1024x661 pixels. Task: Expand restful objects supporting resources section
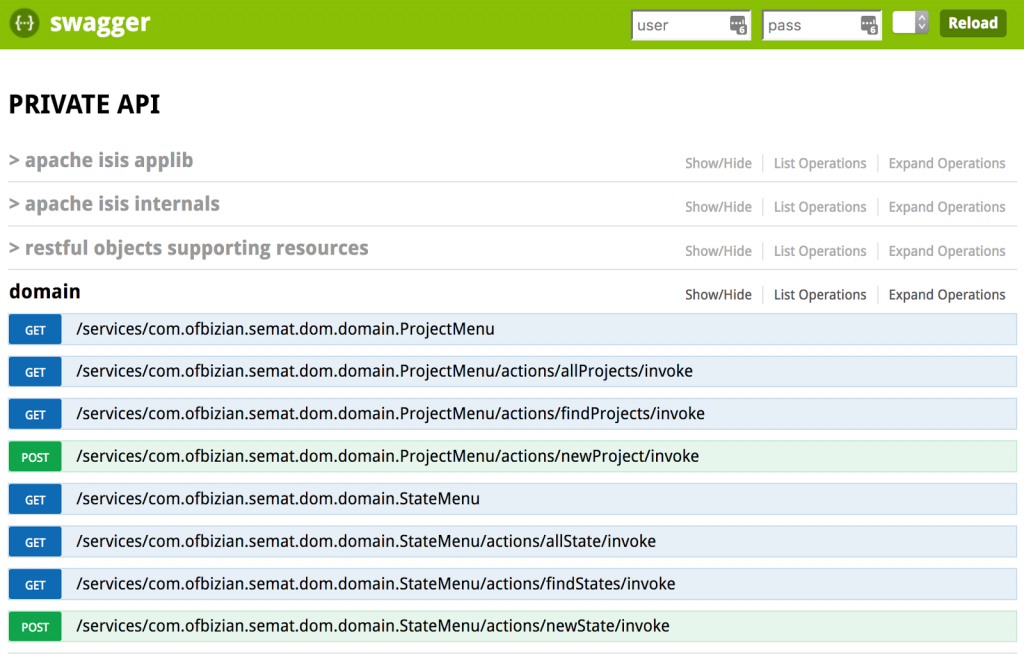189,248
